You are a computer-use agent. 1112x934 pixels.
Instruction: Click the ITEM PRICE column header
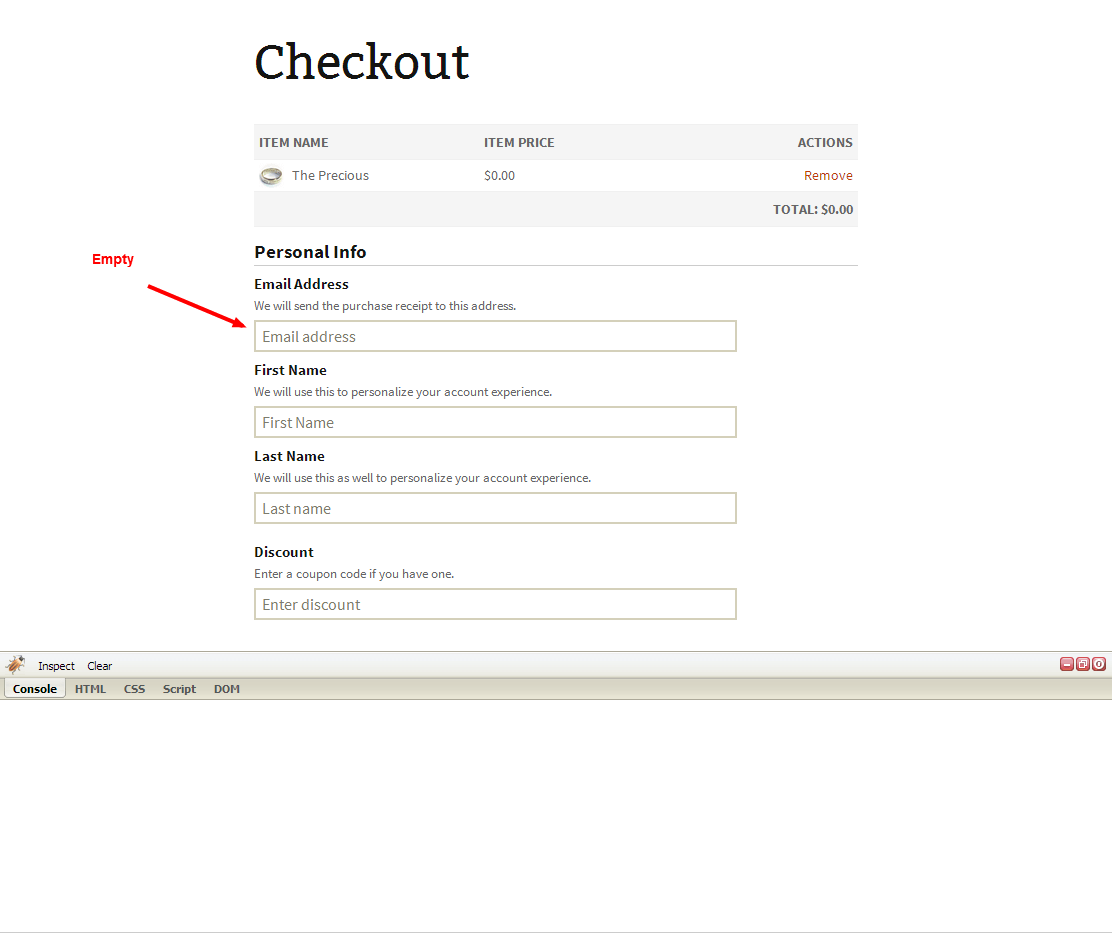pos(519,143)
